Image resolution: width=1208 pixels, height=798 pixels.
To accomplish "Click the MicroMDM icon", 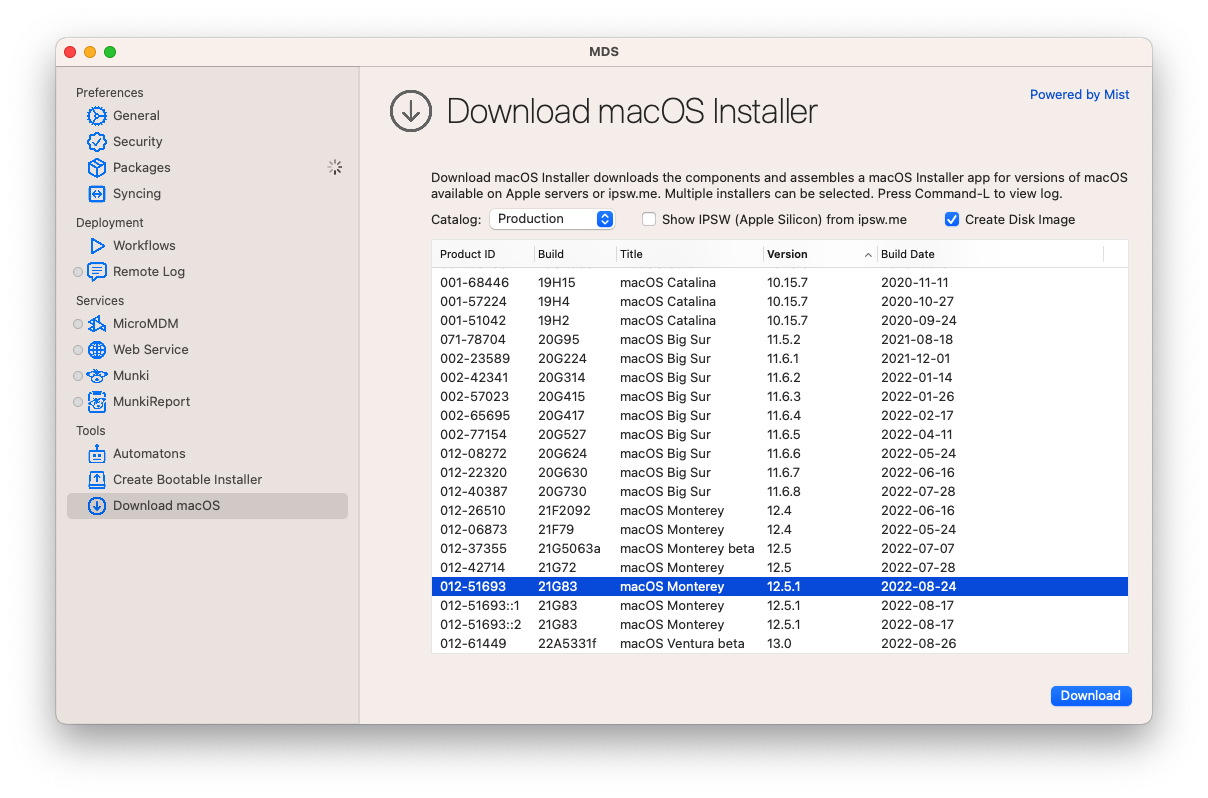I will point(97,324).
